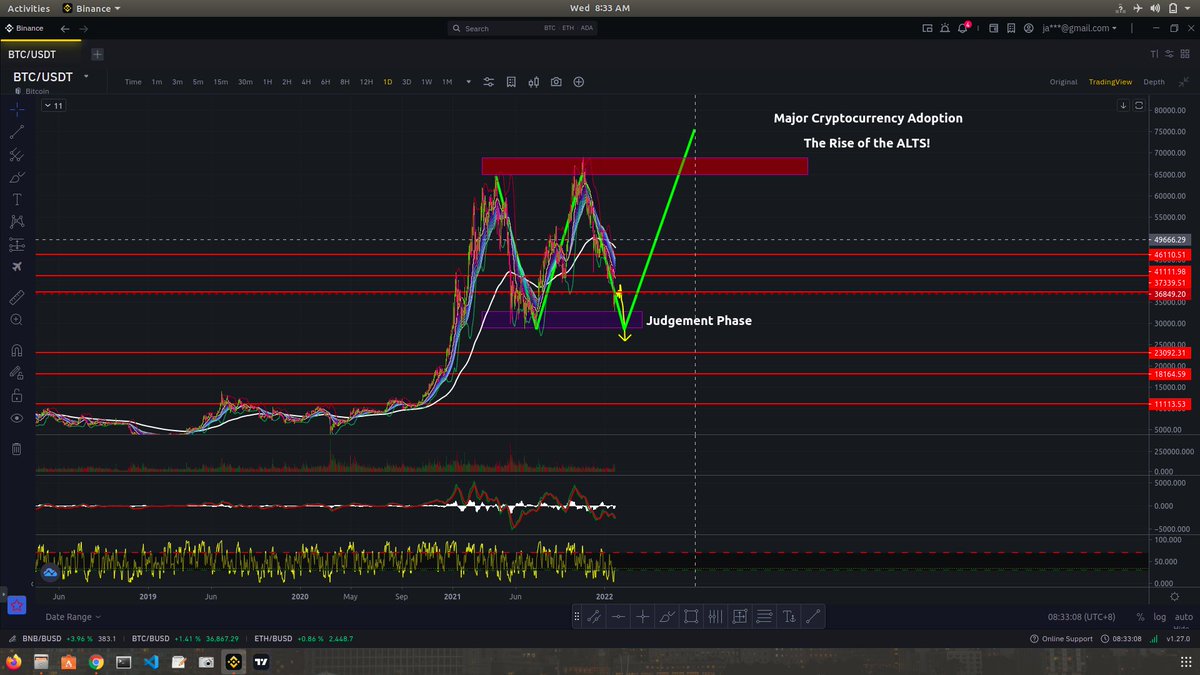Open the Date Range dropdown
This screenshot has height=675, width=1200.
(74, 617)
